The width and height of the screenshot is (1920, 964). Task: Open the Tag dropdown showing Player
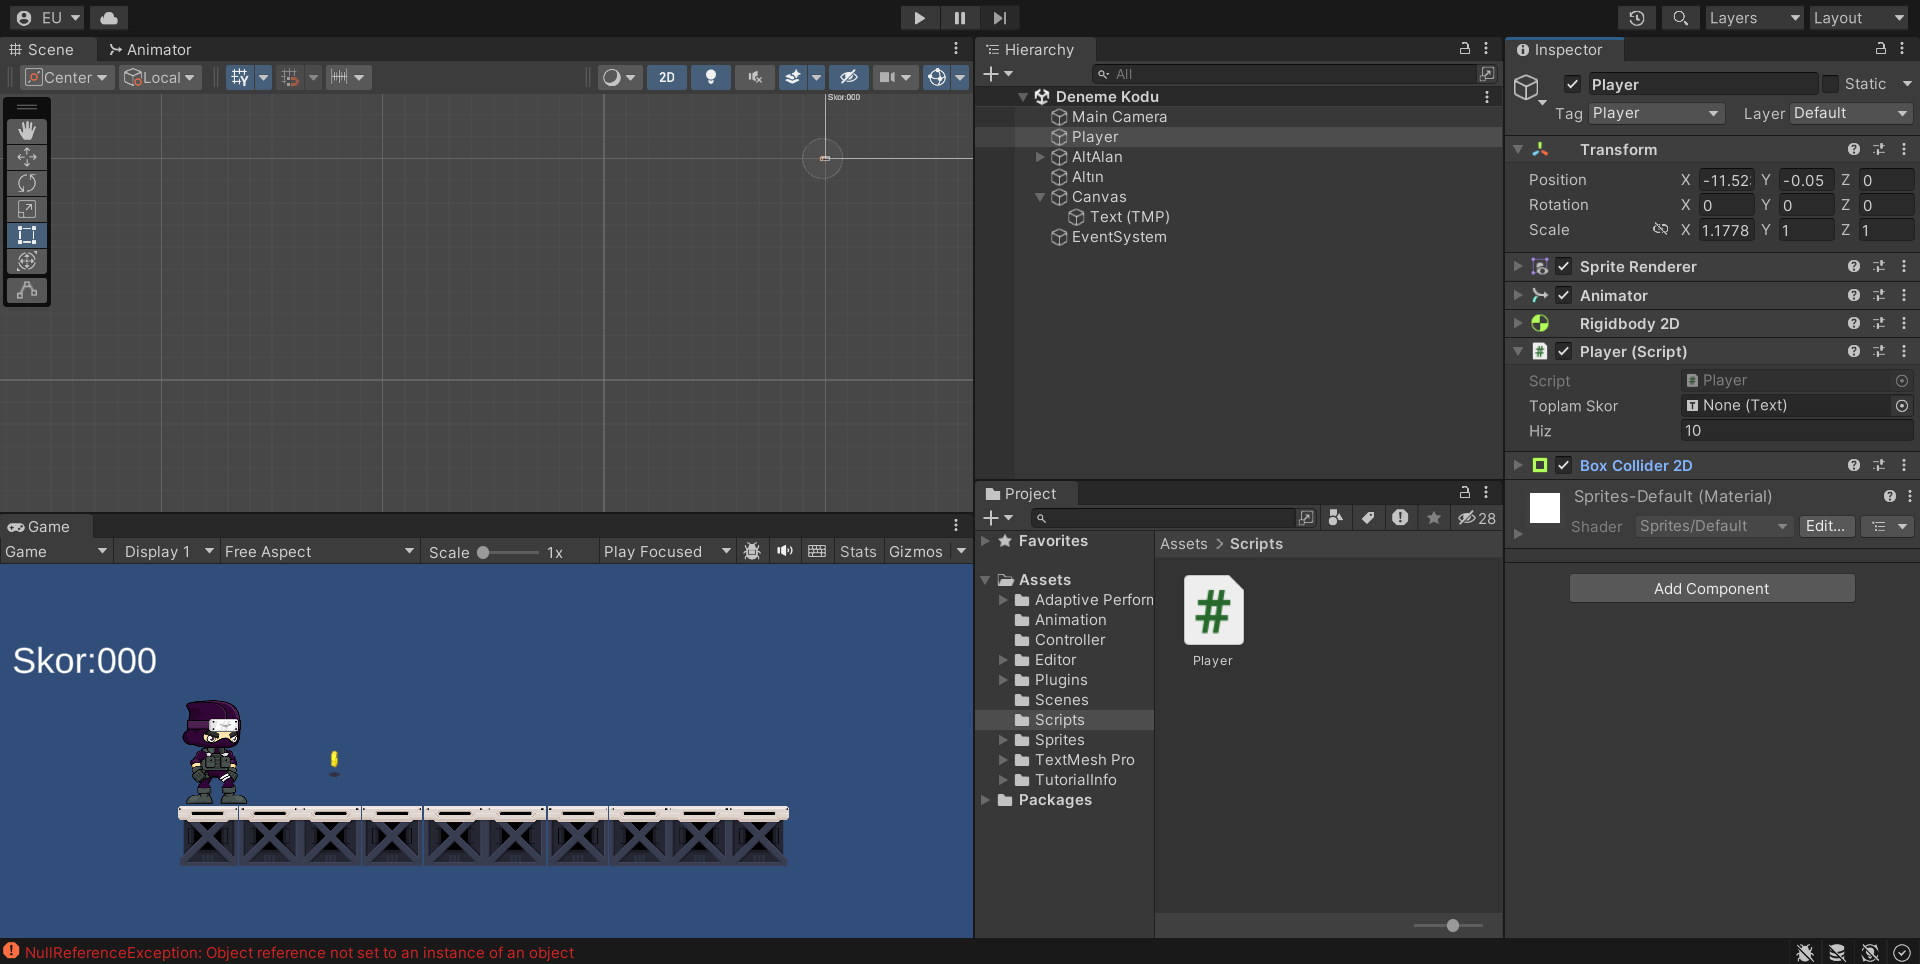pos(1656,113)
